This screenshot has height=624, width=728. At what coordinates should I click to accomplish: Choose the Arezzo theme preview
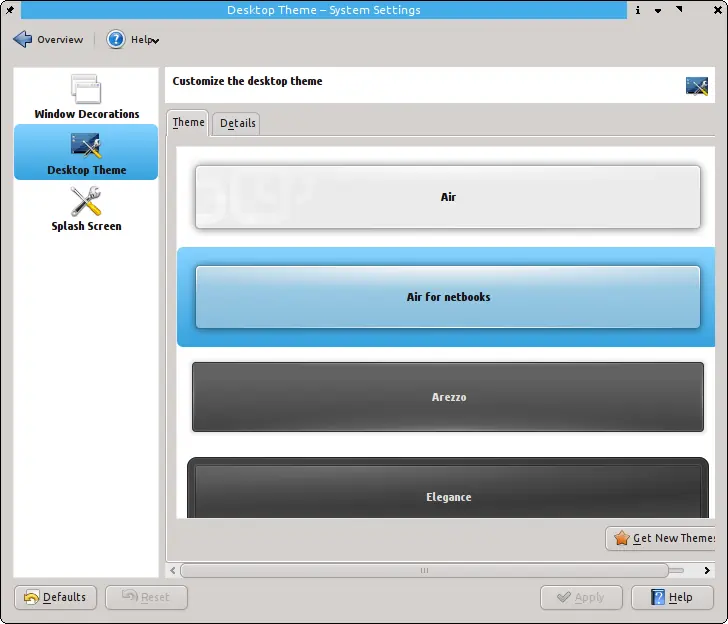click(x=448, y=397)
